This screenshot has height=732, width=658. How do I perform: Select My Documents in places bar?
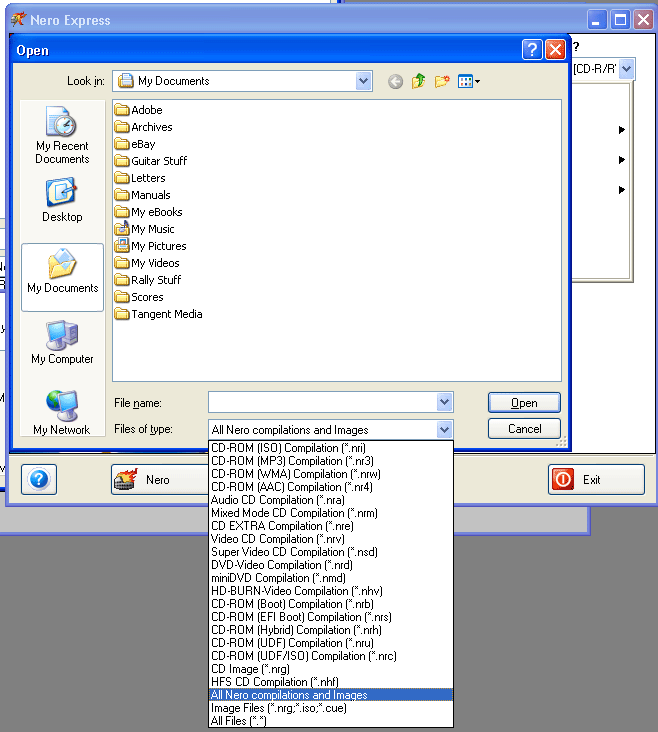pyautogui.click(x=63, y=277)
